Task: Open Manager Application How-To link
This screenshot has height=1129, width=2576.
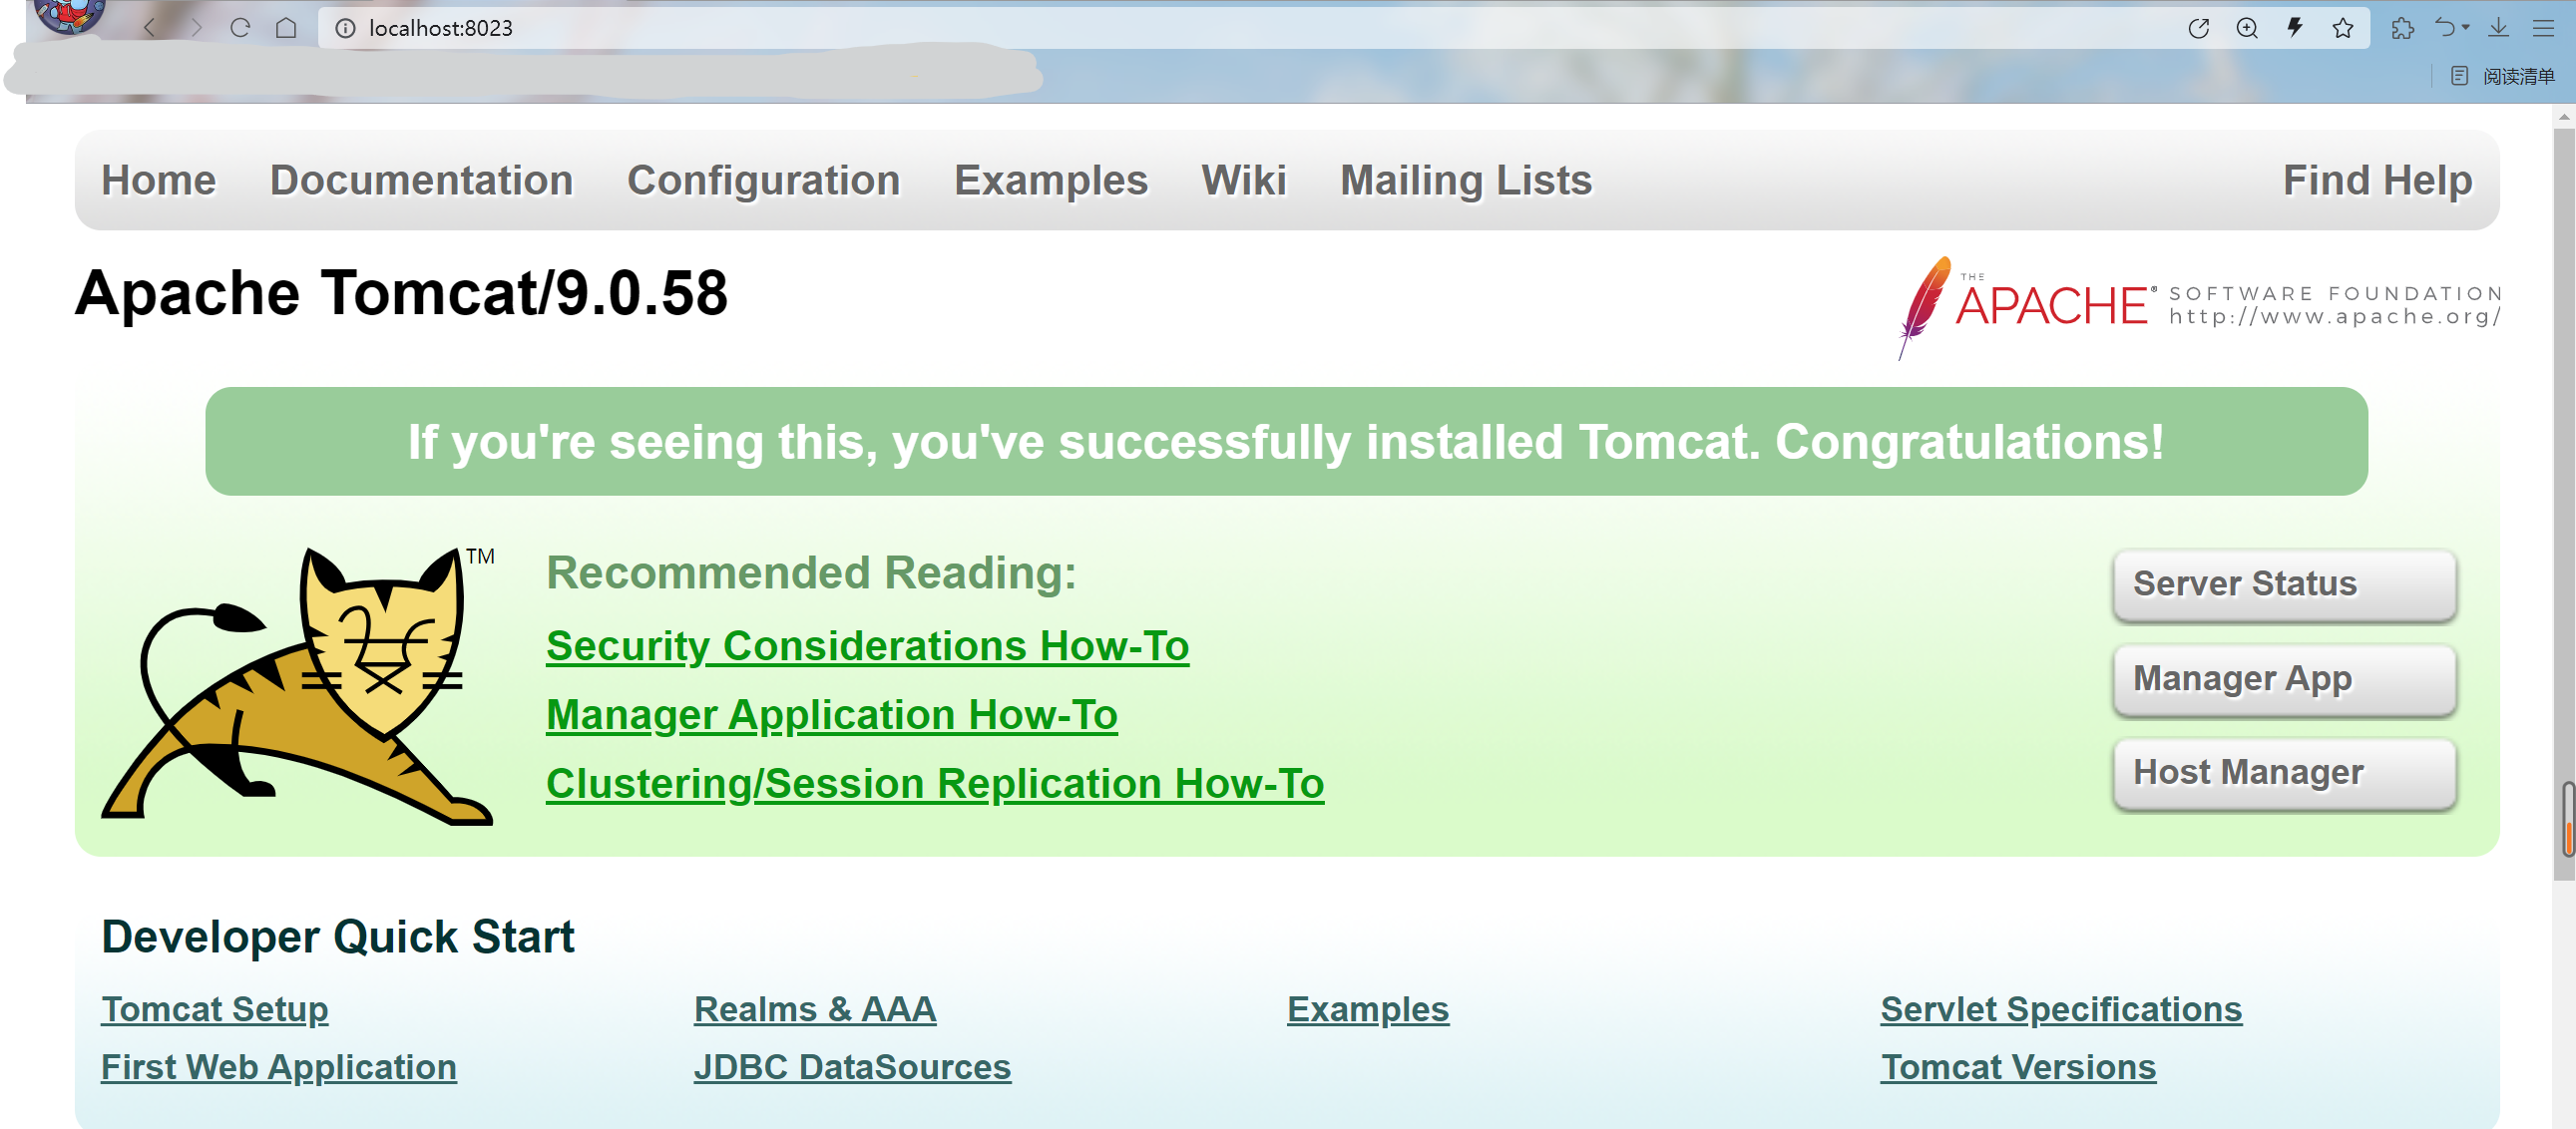Action: click(831, 715)
